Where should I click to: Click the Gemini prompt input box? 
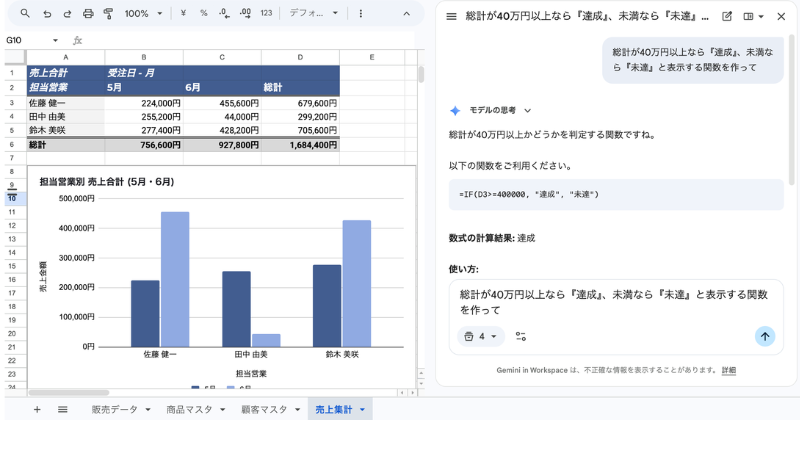click(x=616, y=302)
